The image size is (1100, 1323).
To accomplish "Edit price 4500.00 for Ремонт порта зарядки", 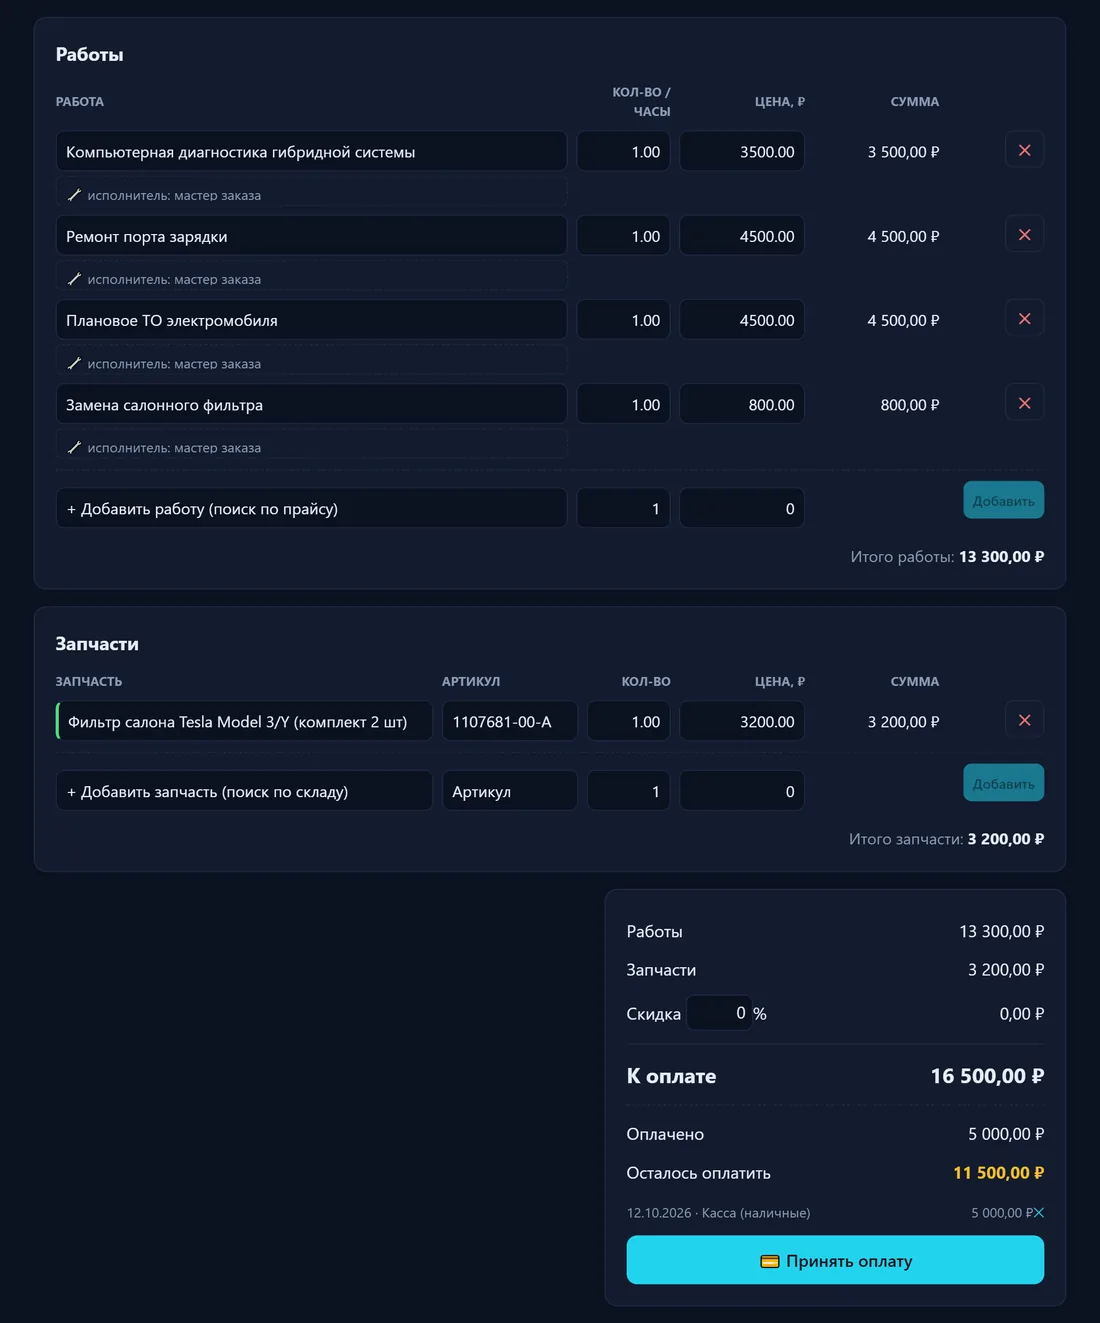I will [742, 236].
